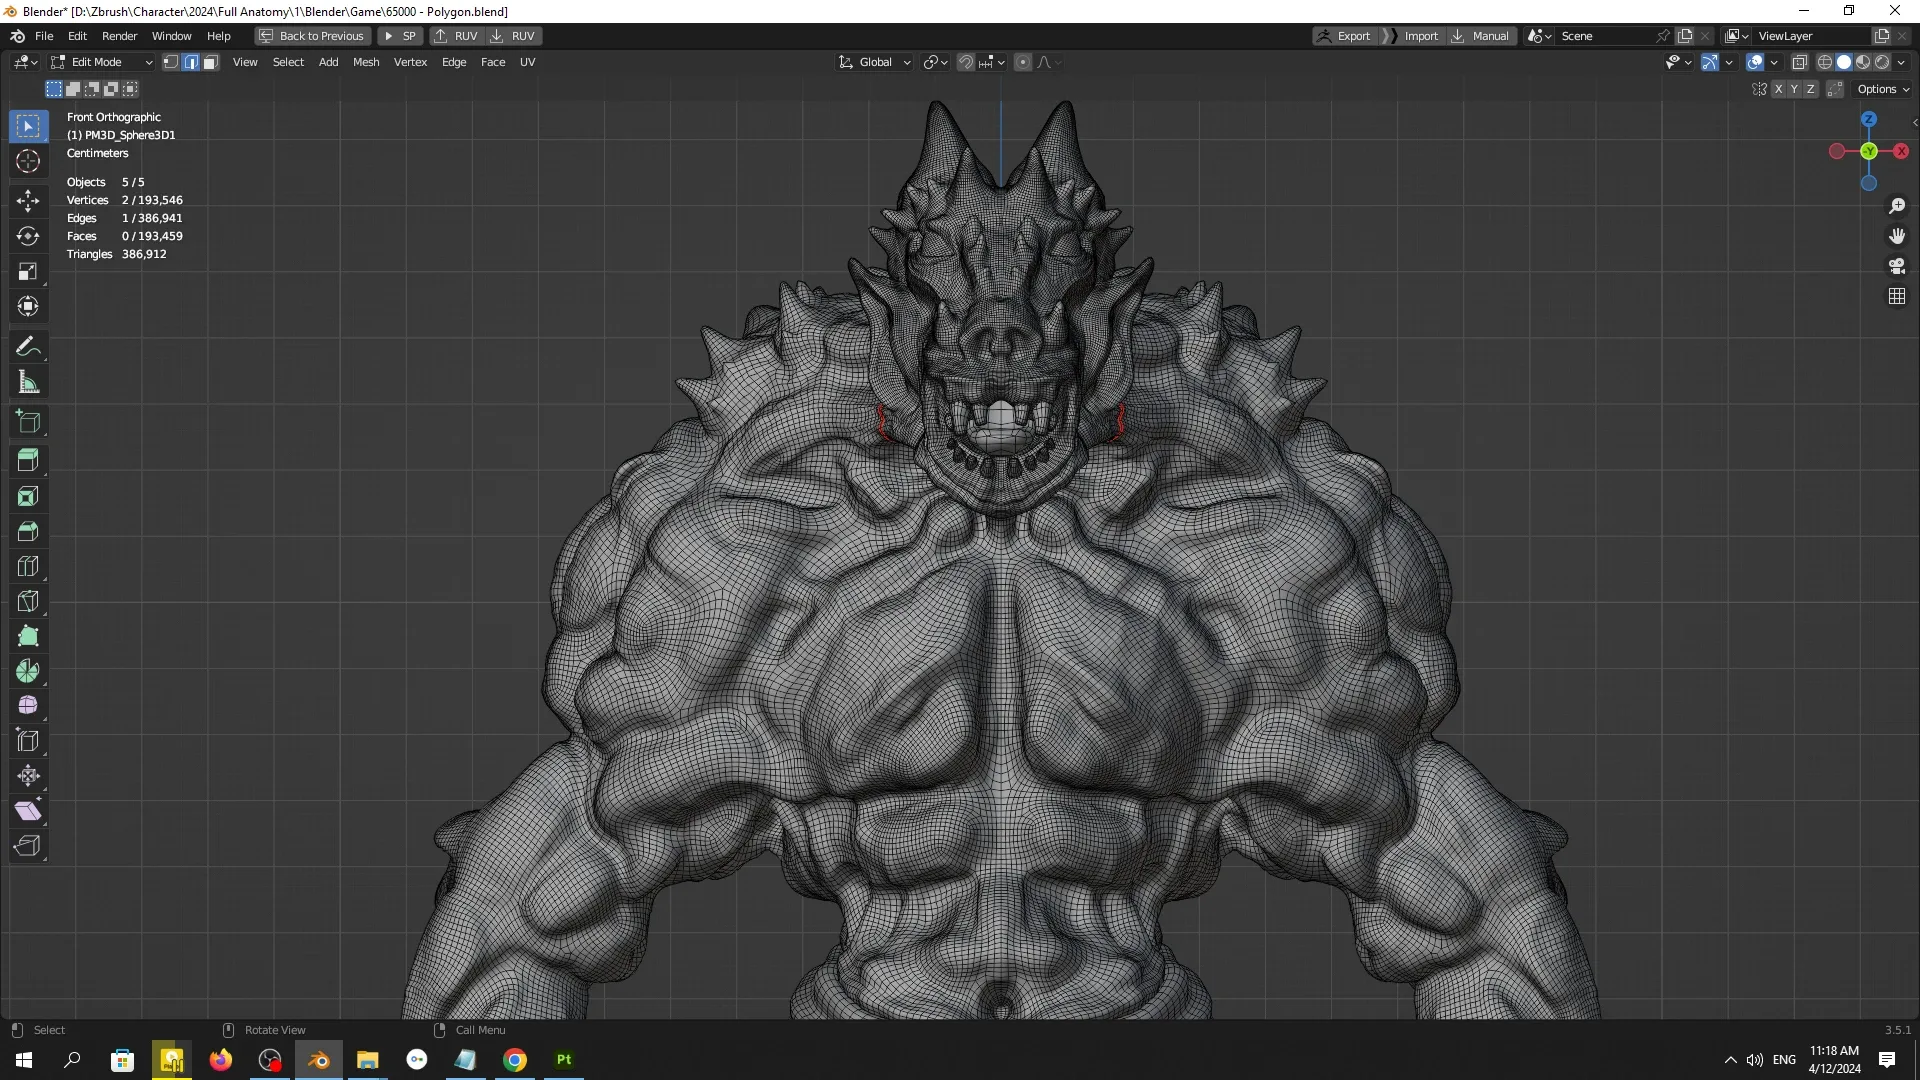Toggle X-ray view

point(1799,62)
